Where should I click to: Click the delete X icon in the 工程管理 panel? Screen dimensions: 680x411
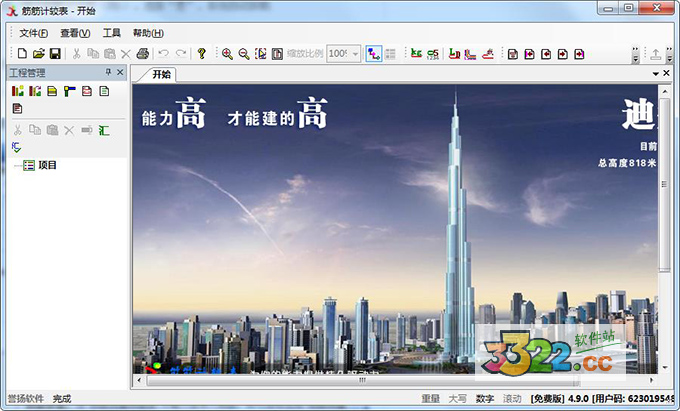(69, 130)
